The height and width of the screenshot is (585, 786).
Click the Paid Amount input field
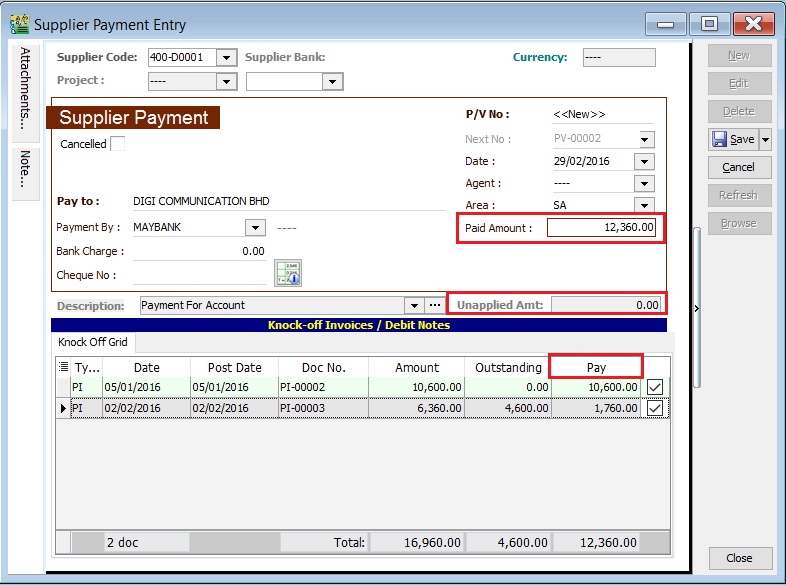pos(601,229)
